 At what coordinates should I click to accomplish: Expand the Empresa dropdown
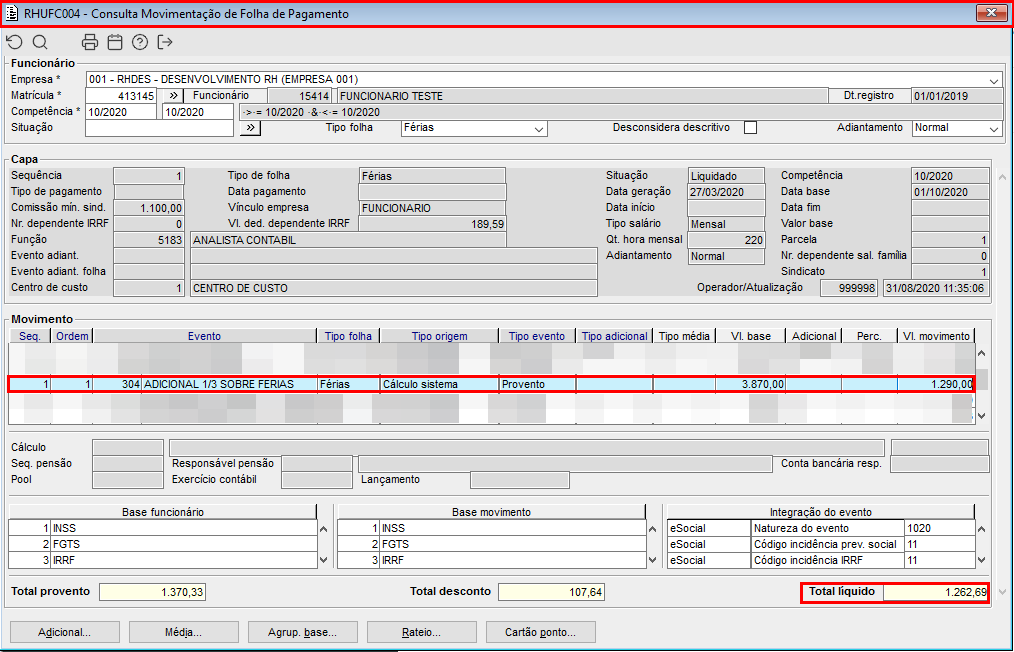click(994, 80)
